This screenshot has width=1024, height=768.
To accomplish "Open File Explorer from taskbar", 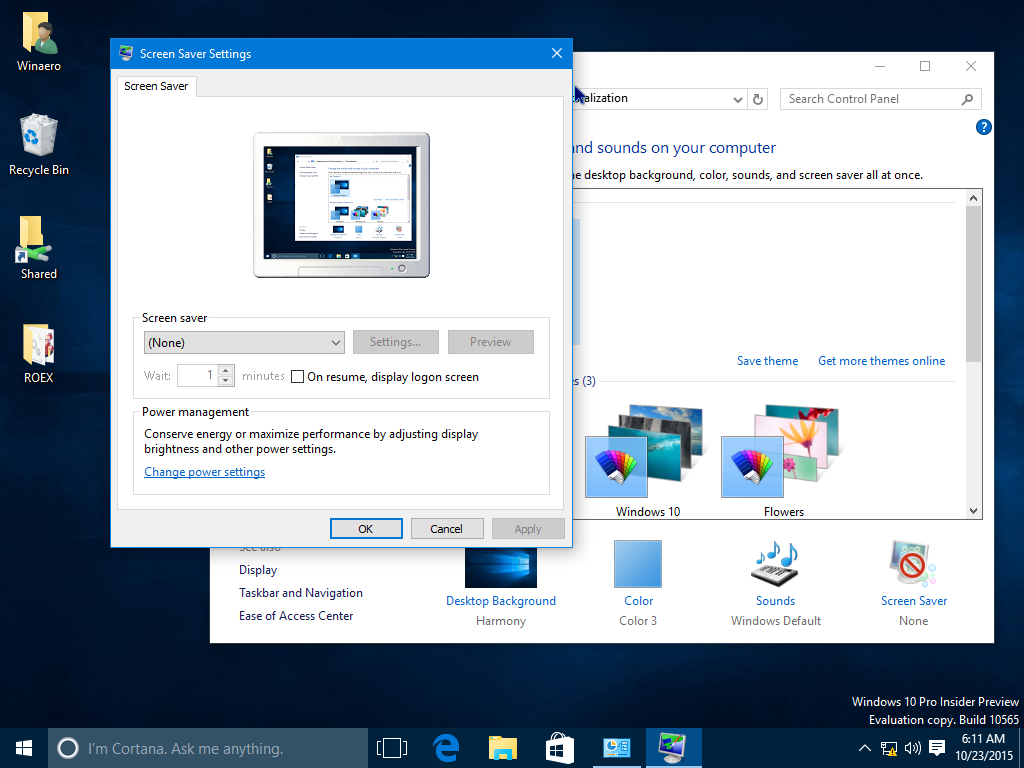I will pos(503,748).
